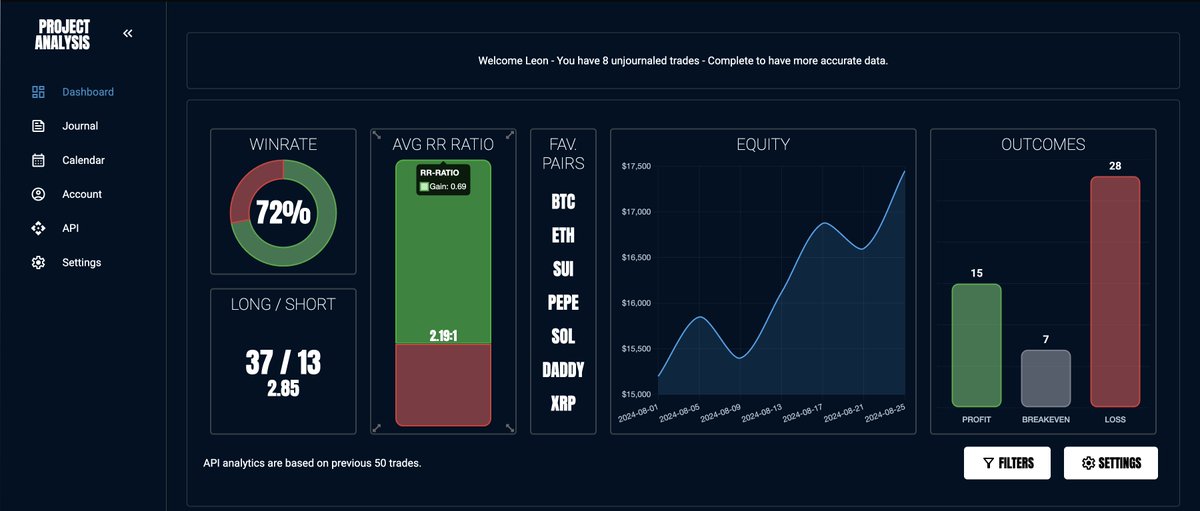Click the 37 / 13 long short value
The height and width of the screenshot is (511, 1200).
click(x=283, y=363)
